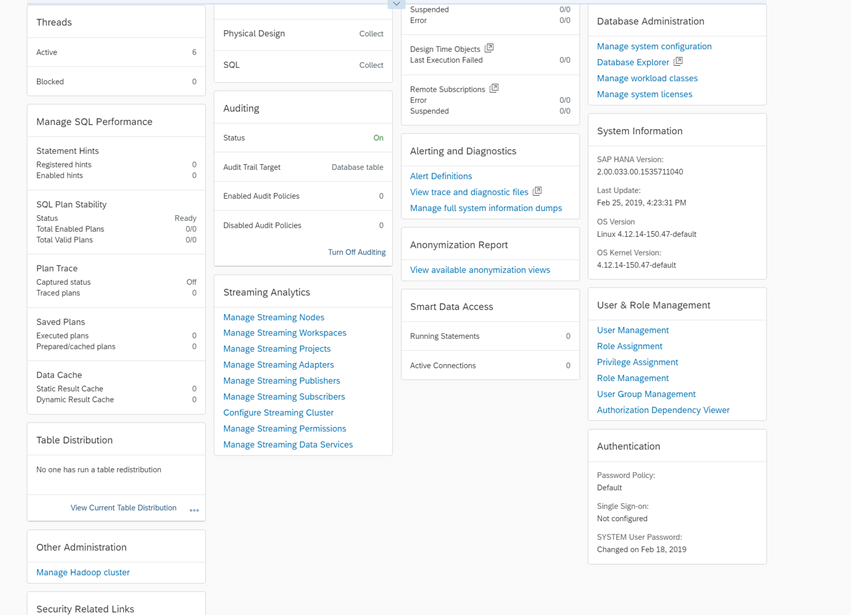Click the Security Related Links card title

tap(85, 608)
